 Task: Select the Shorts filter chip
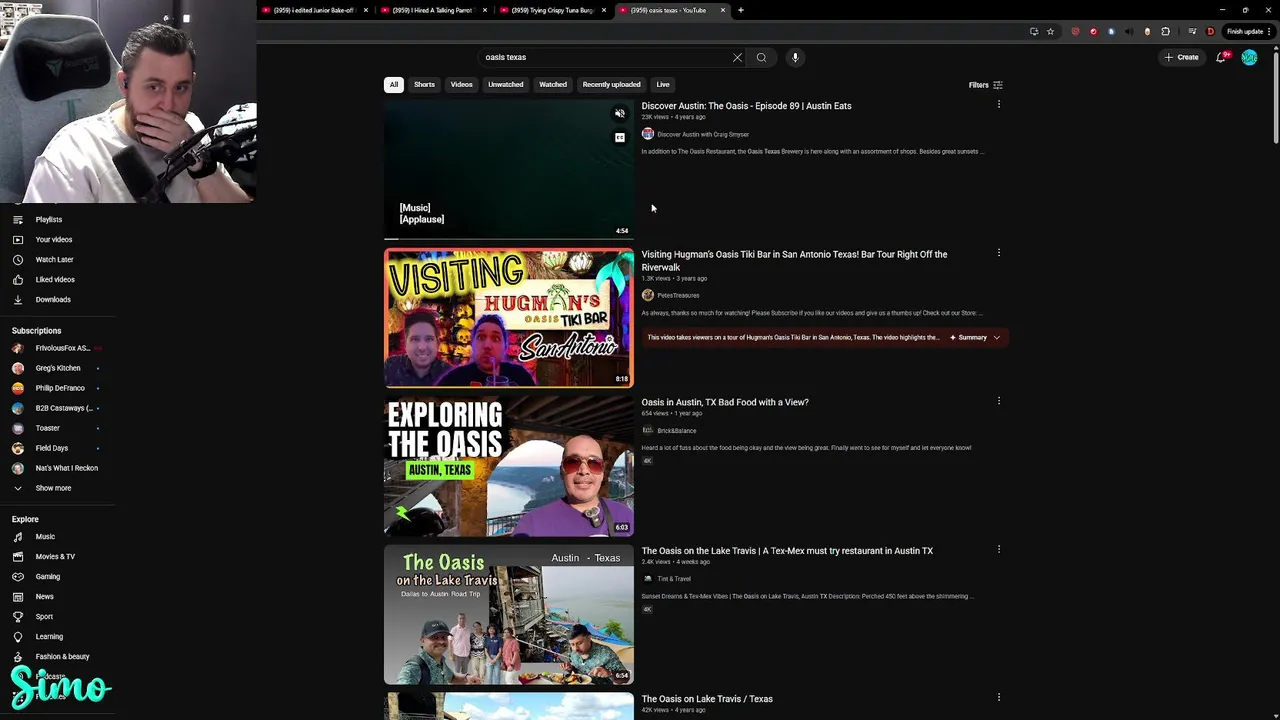pos(424,84)
